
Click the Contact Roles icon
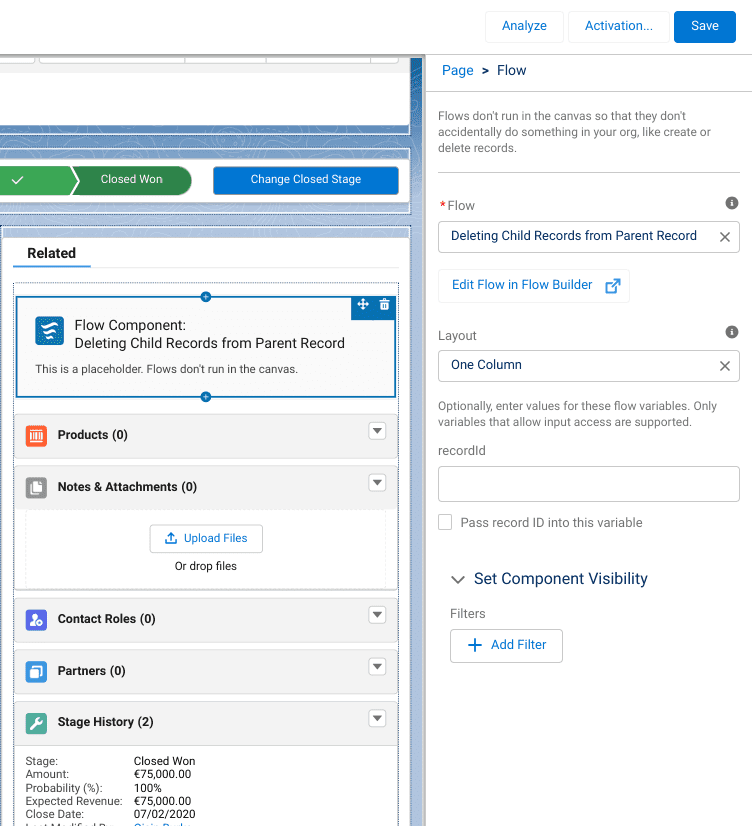36,620
